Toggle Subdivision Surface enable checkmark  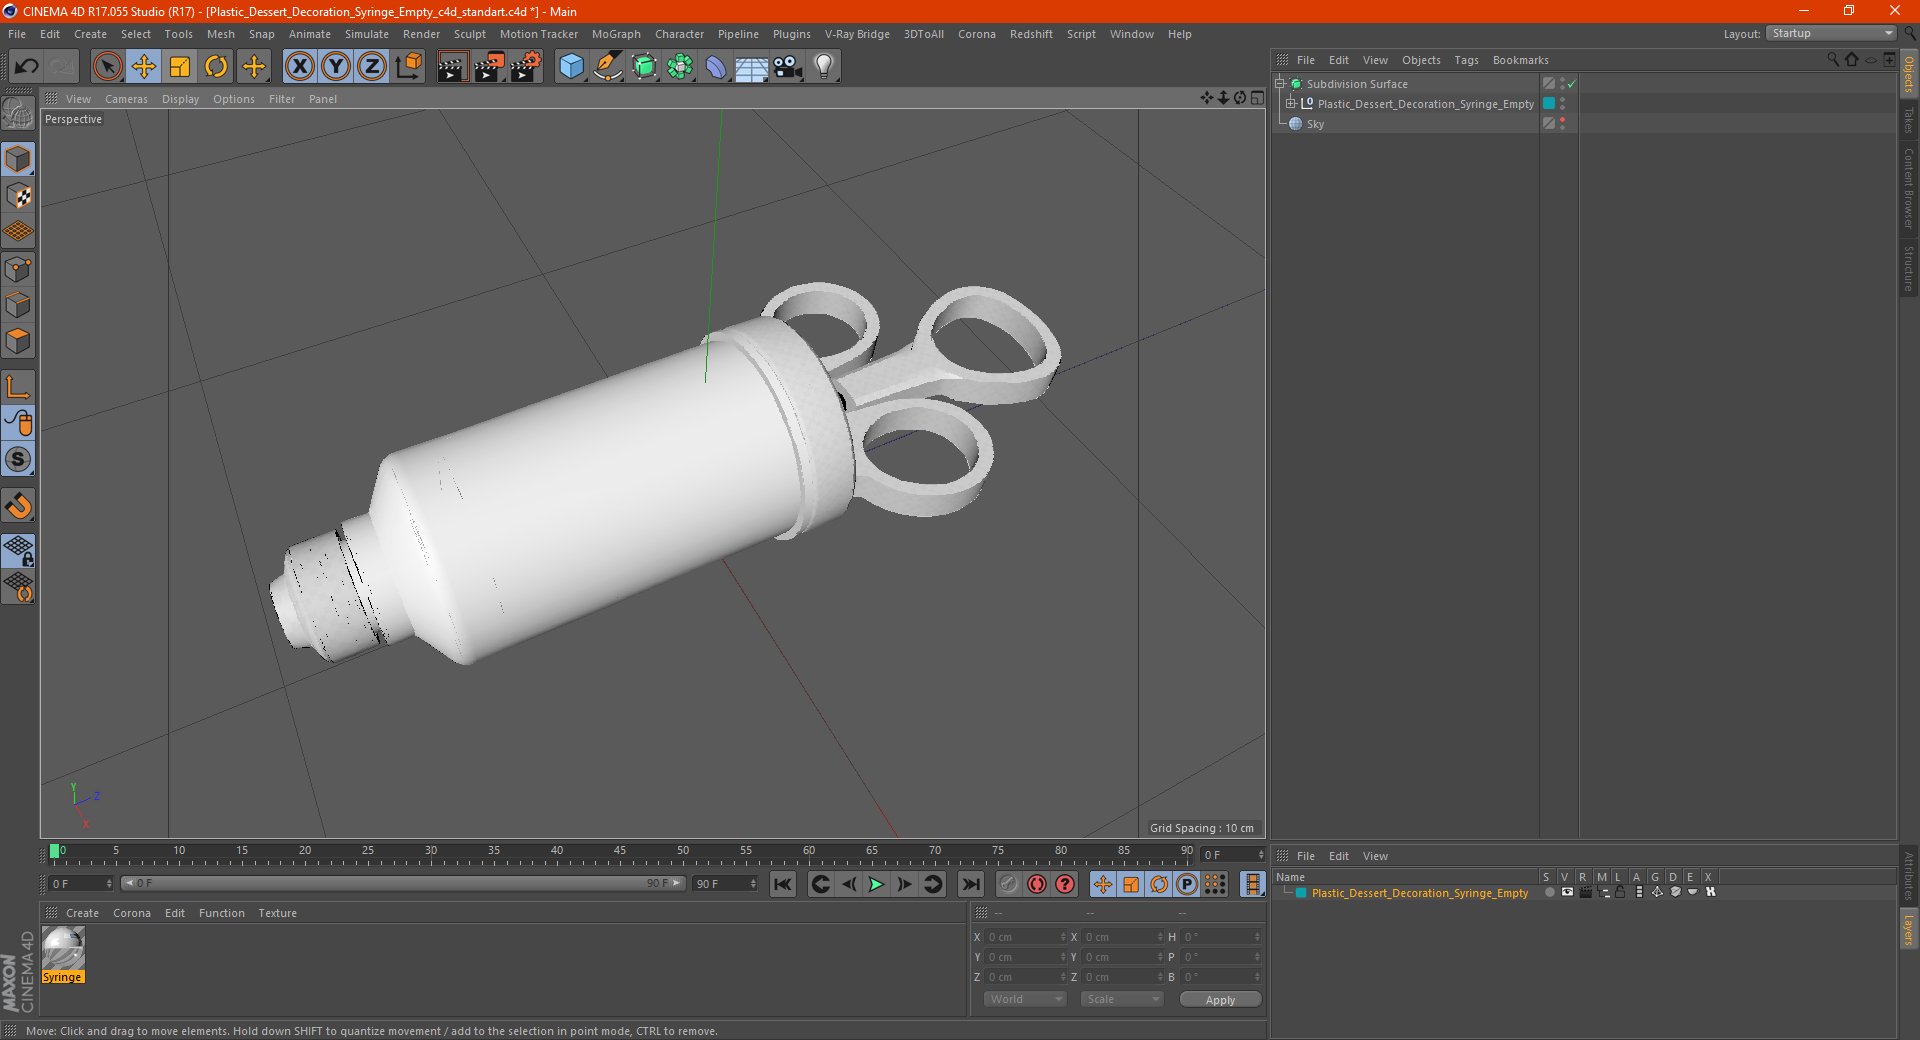1571,84
